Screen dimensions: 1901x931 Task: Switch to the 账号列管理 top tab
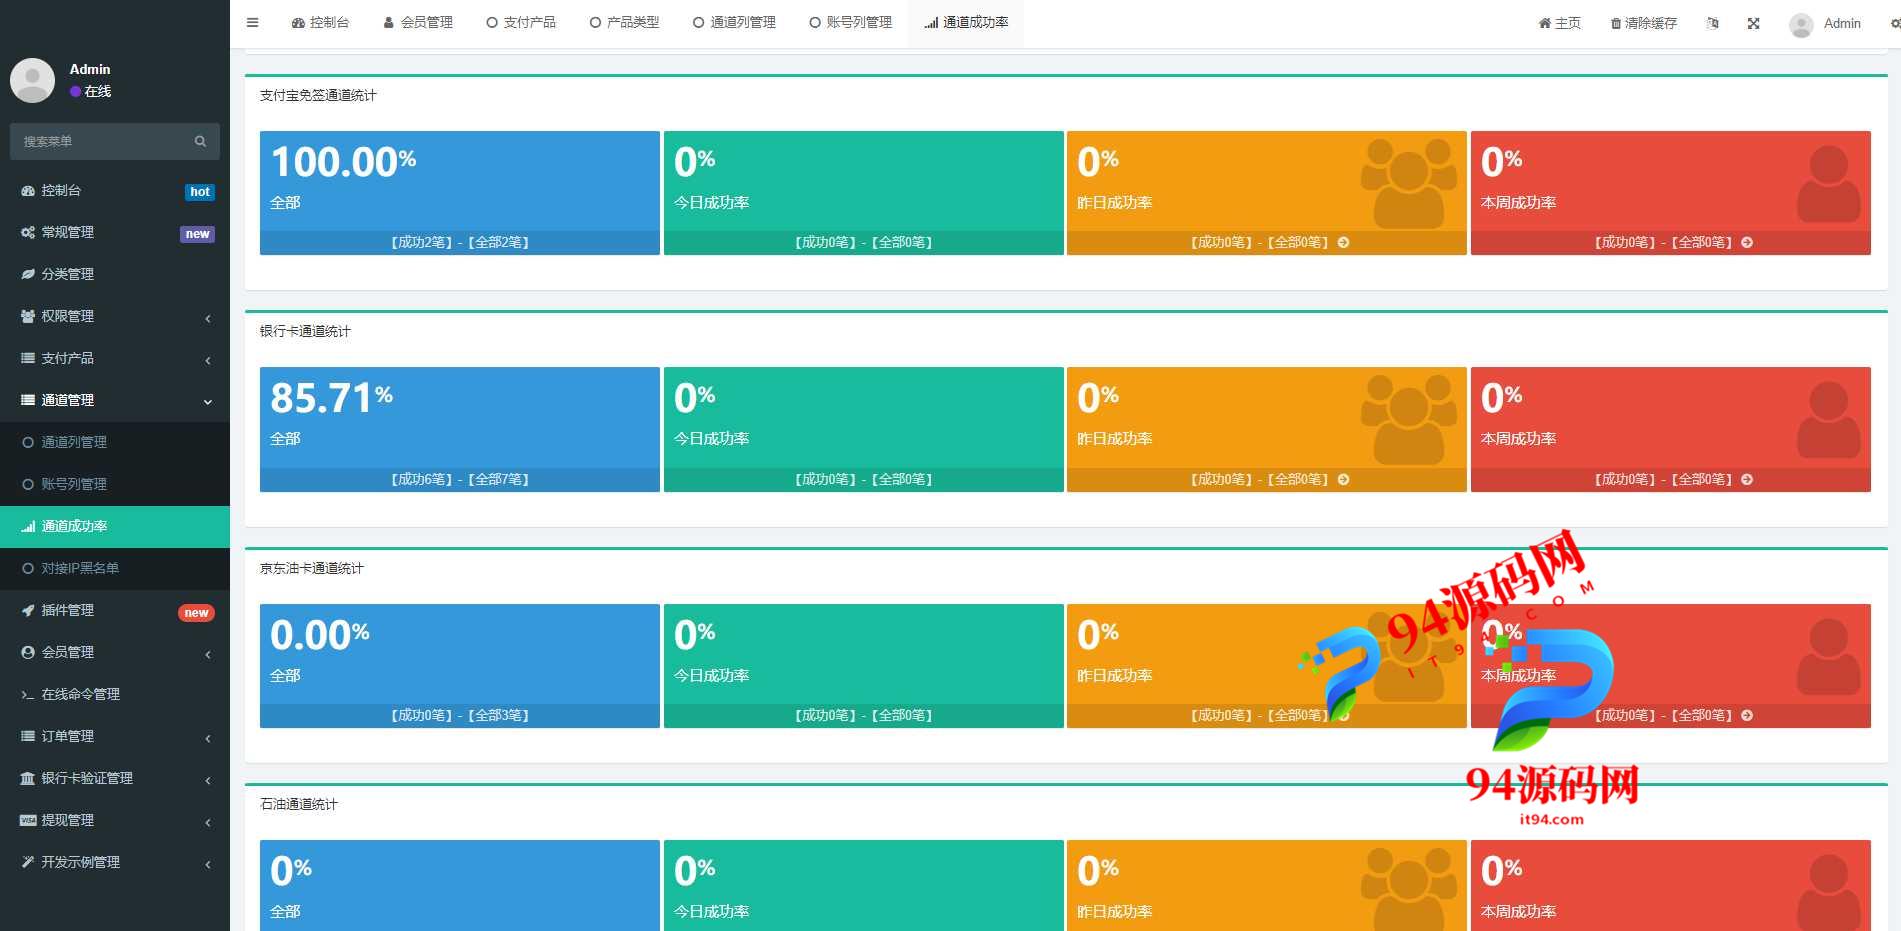tap(850, 22)
